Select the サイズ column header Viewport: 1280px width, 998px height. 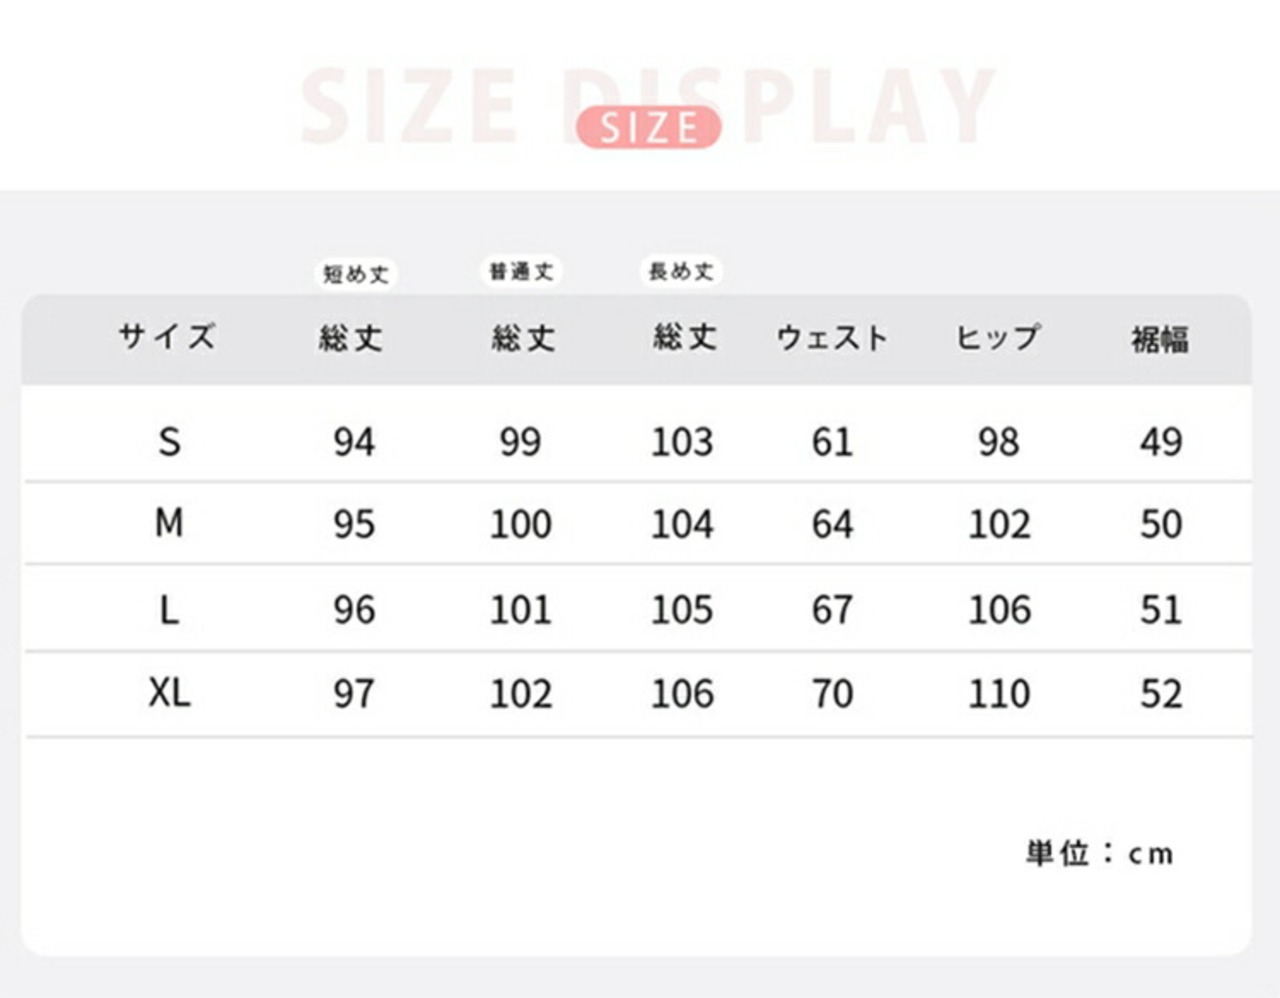[x=167, y=337]
